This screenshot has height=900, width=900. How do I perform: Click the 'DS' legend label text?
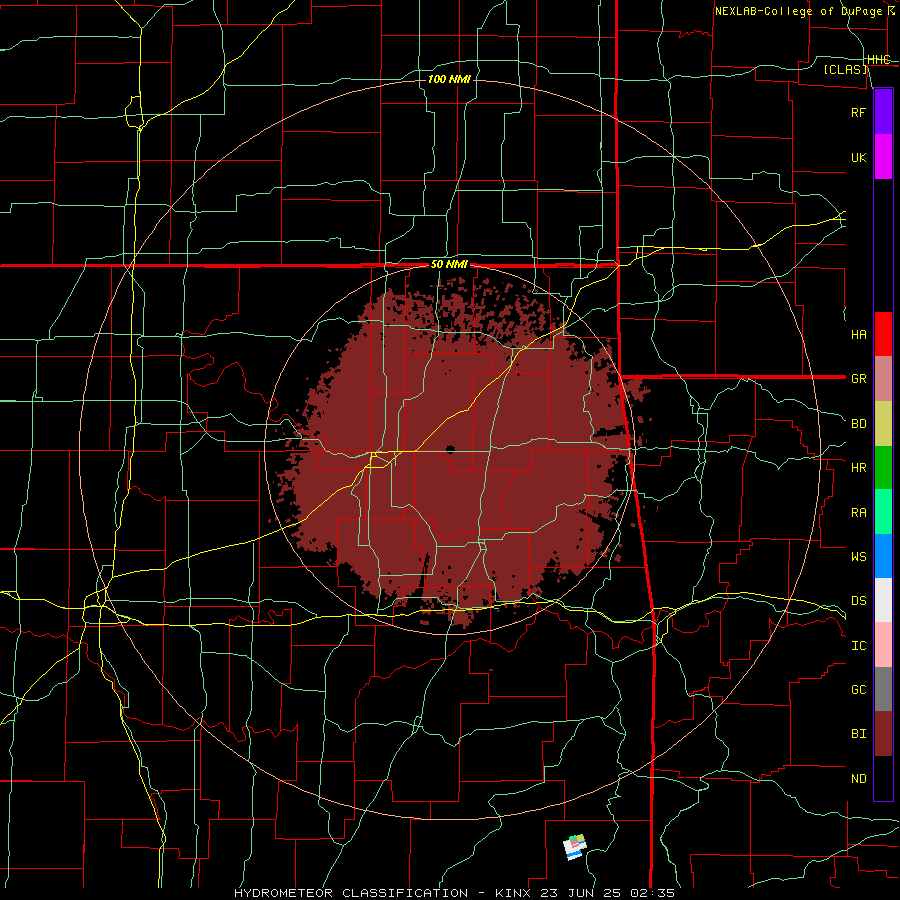point(858,601)
